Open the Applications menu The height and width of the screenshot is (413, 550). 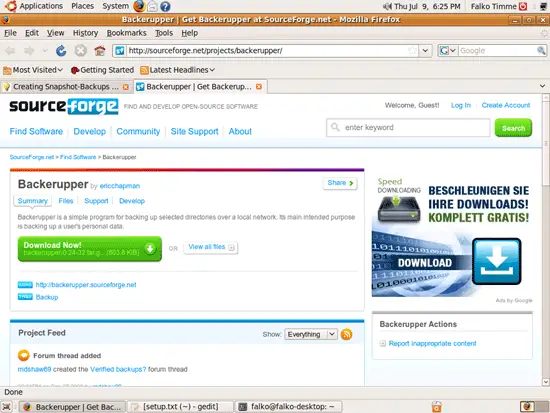pos(41,6)
